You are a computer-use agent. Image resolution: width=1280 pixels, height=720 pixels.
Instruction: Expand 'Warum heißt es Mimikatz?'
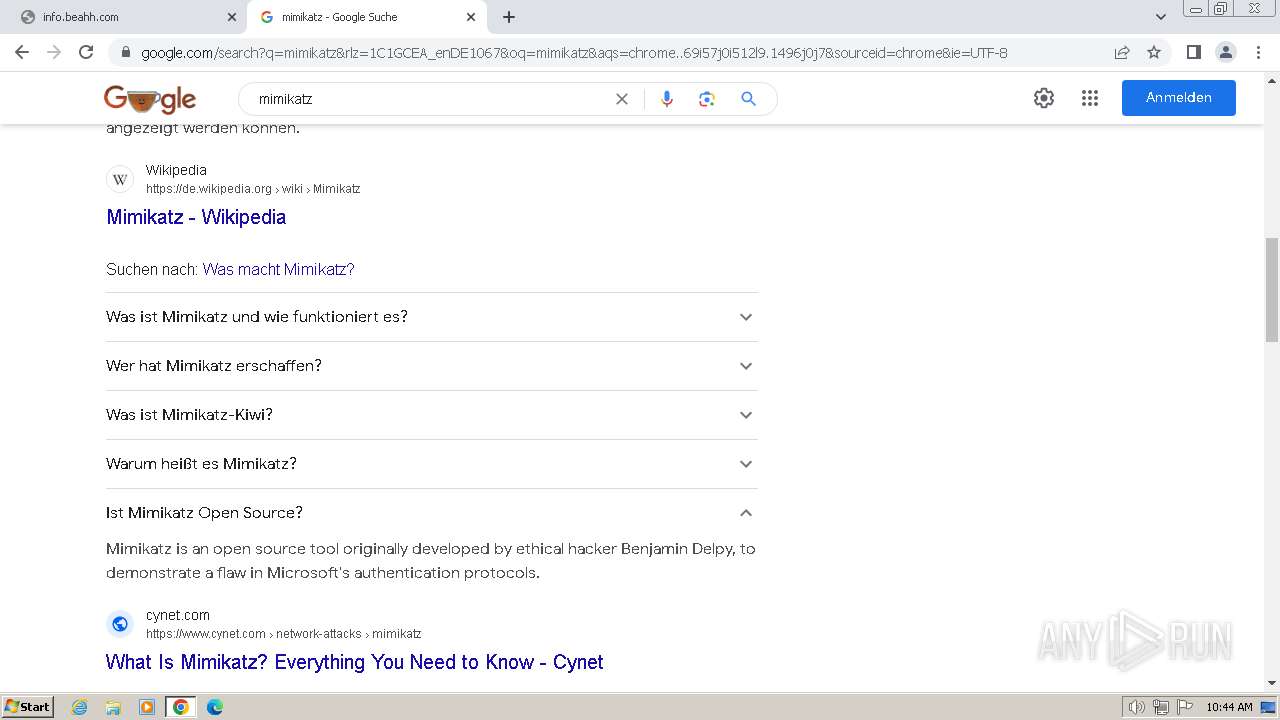(431, 464)
